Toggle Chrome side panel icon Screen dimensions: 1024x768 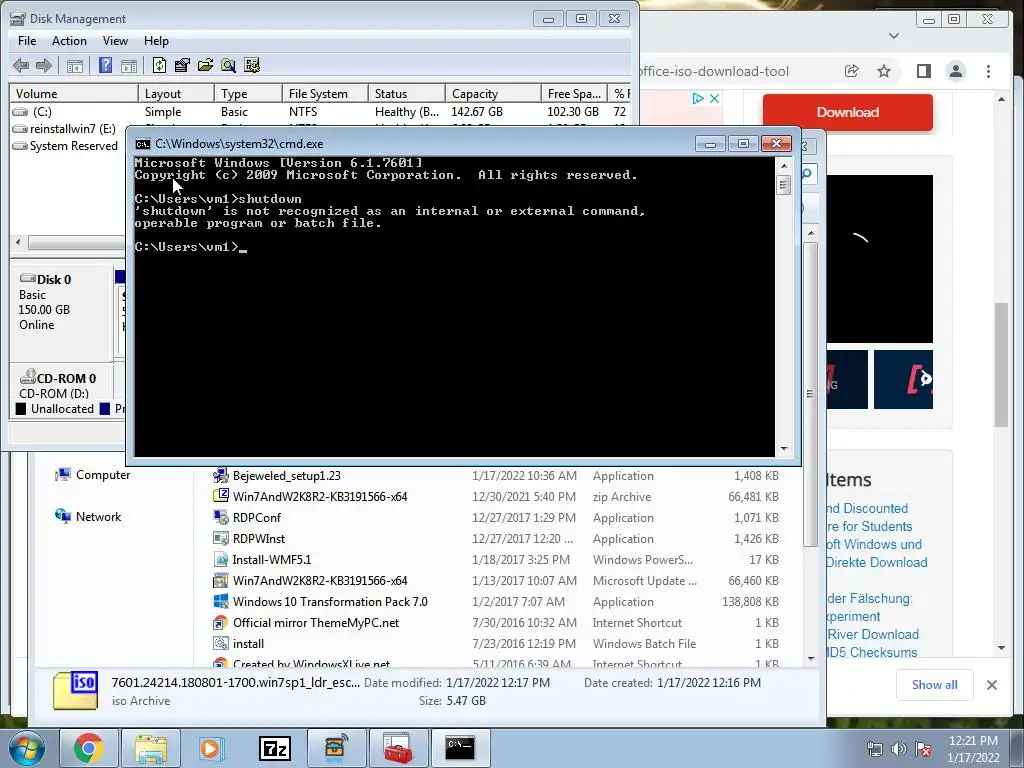click(923, 71)
